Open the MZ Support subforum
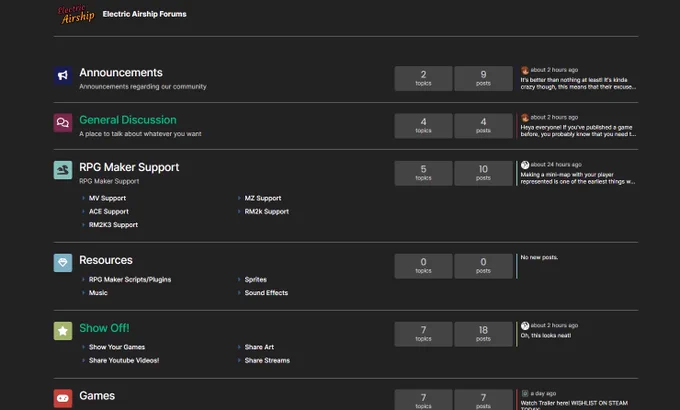Screen dimensions: 680x410 pos(263,198)
